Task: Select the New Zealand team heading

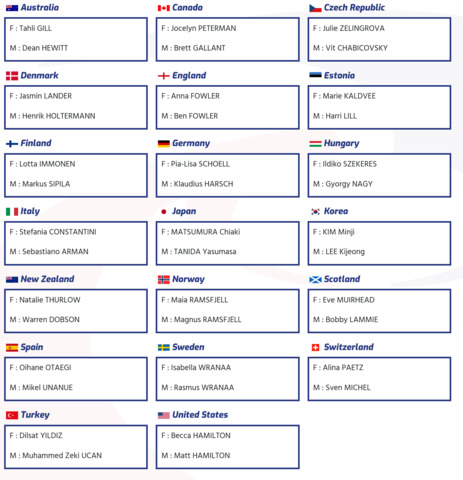Action: (x=47, y=279)
